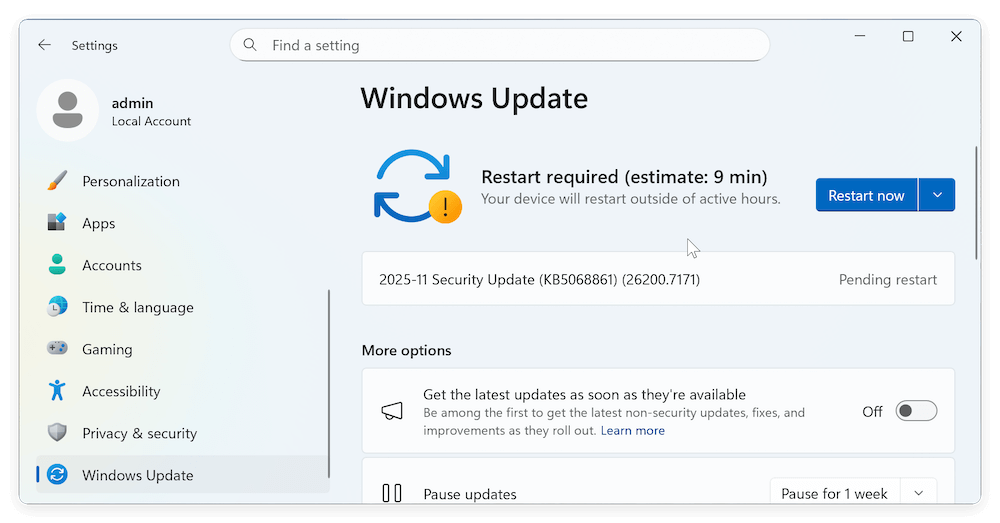The image size is (1000, 523).
Task: Click the Time & language globe icon
Action: tap(57, 307)
